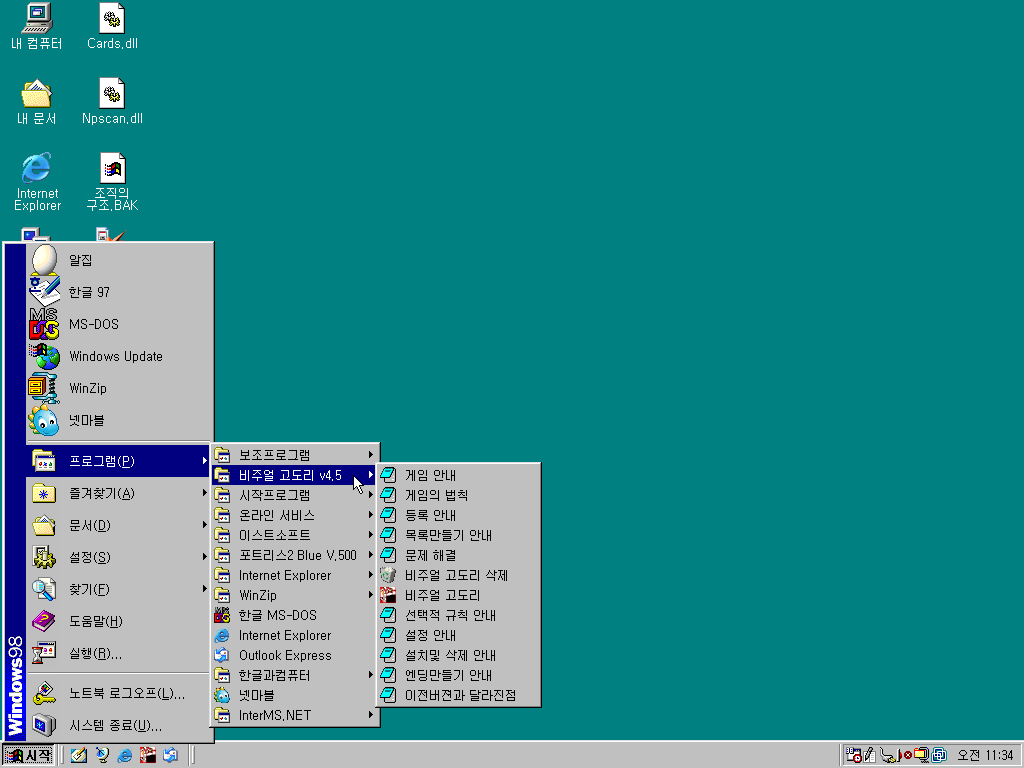
Task: Launch Internet Explorer from the Programs list
Action: 295,635
